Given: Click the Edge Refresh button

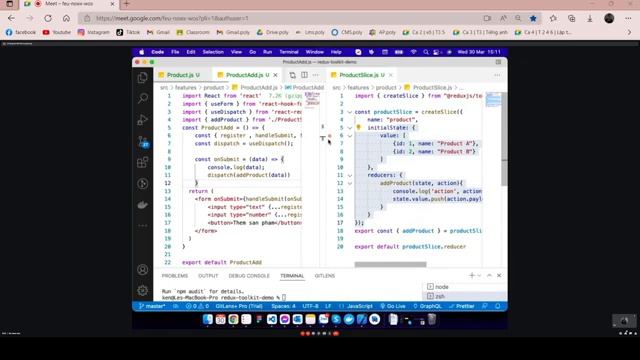Looking at the screenshot, I should click(x=48, y=18).
